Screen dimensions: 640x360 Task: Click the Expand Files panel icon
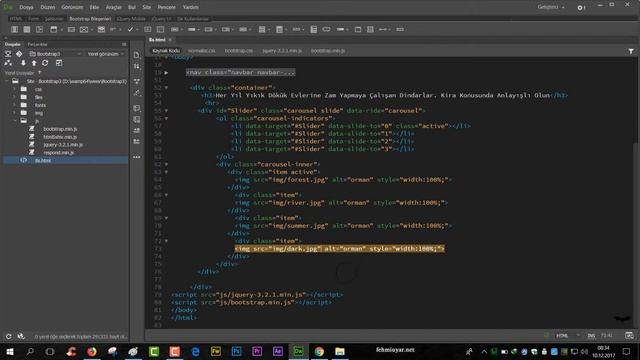[59, 63]
